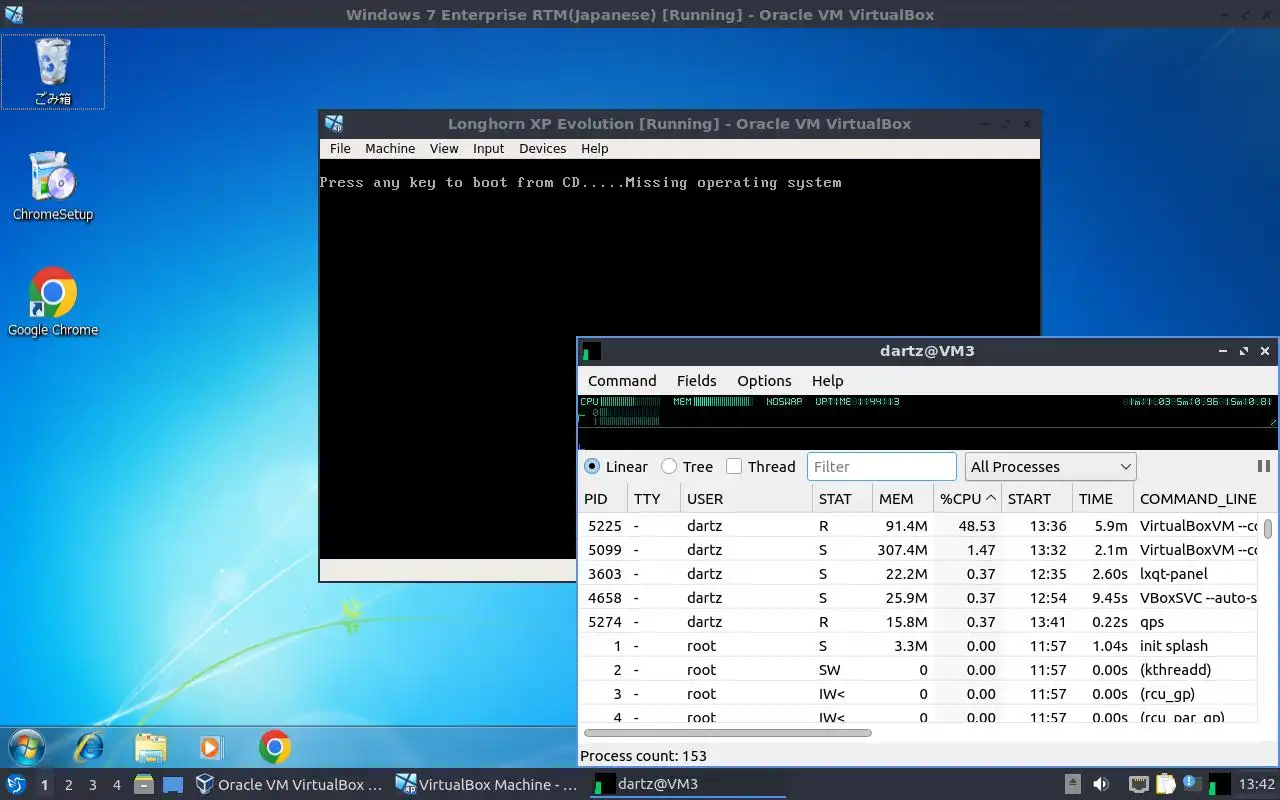Open Help menu in Longhorn XP window
Viewport: 1280px width, 800px height.
tap(594, 148)
